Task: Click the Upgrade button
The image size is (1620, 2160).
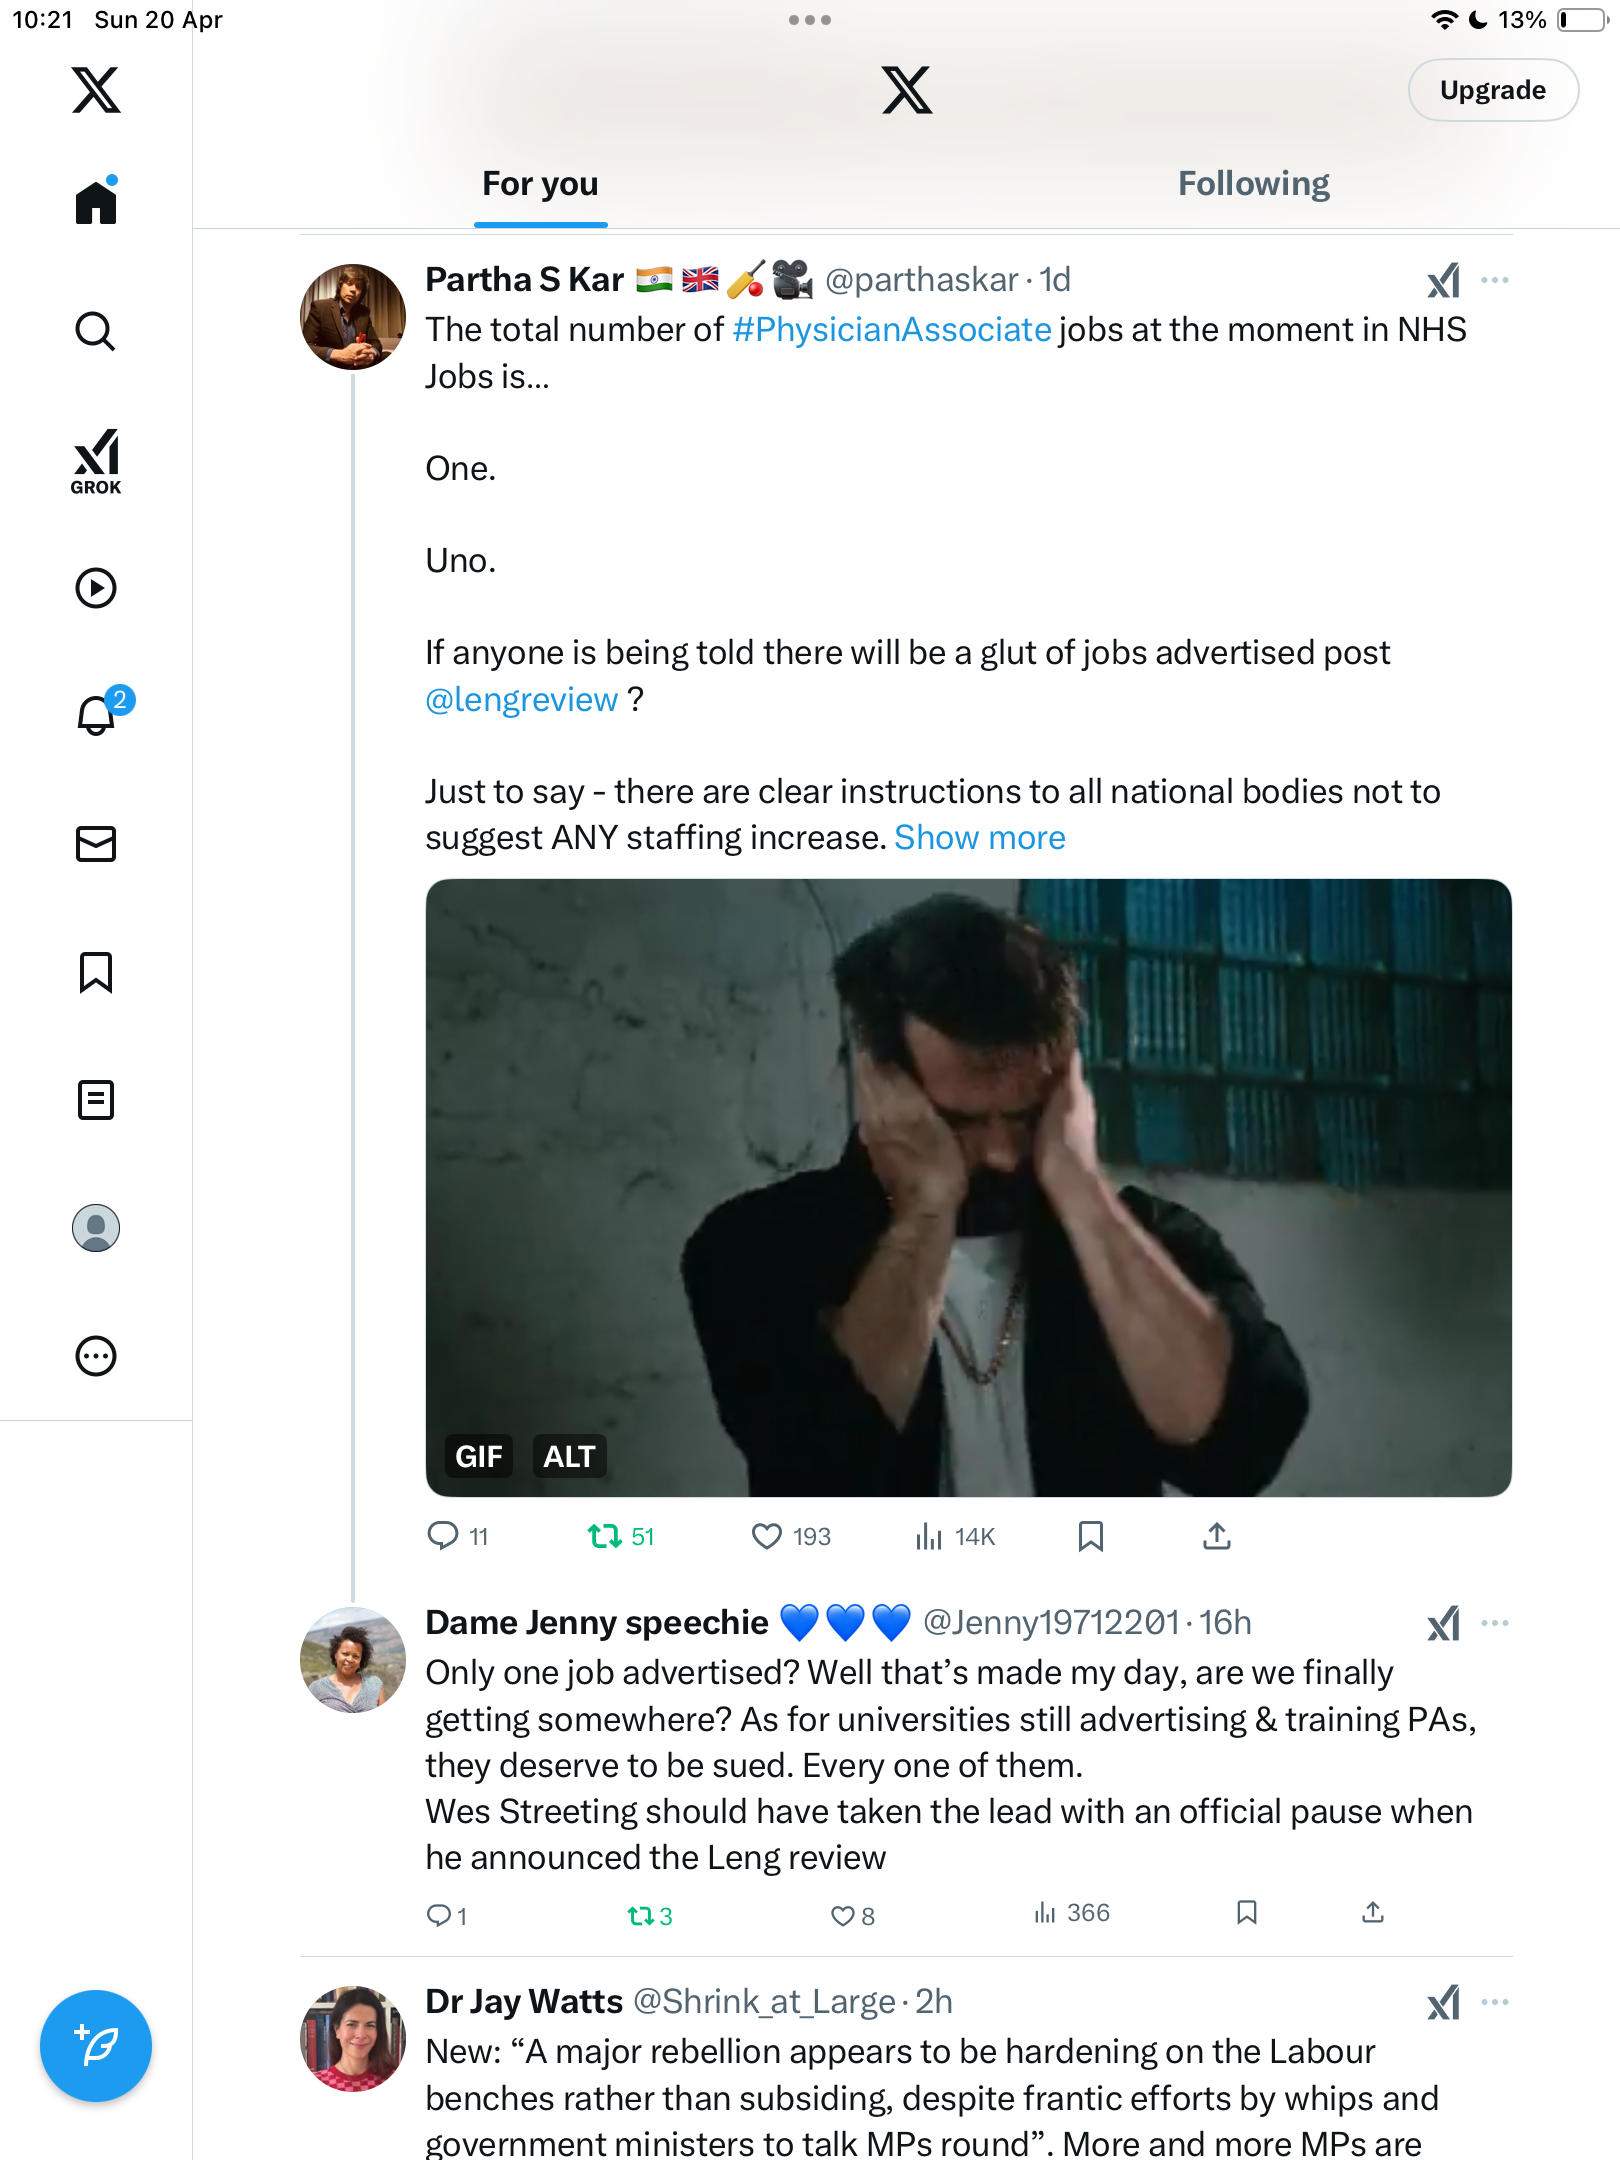Action: click(x=1493, y=90)
